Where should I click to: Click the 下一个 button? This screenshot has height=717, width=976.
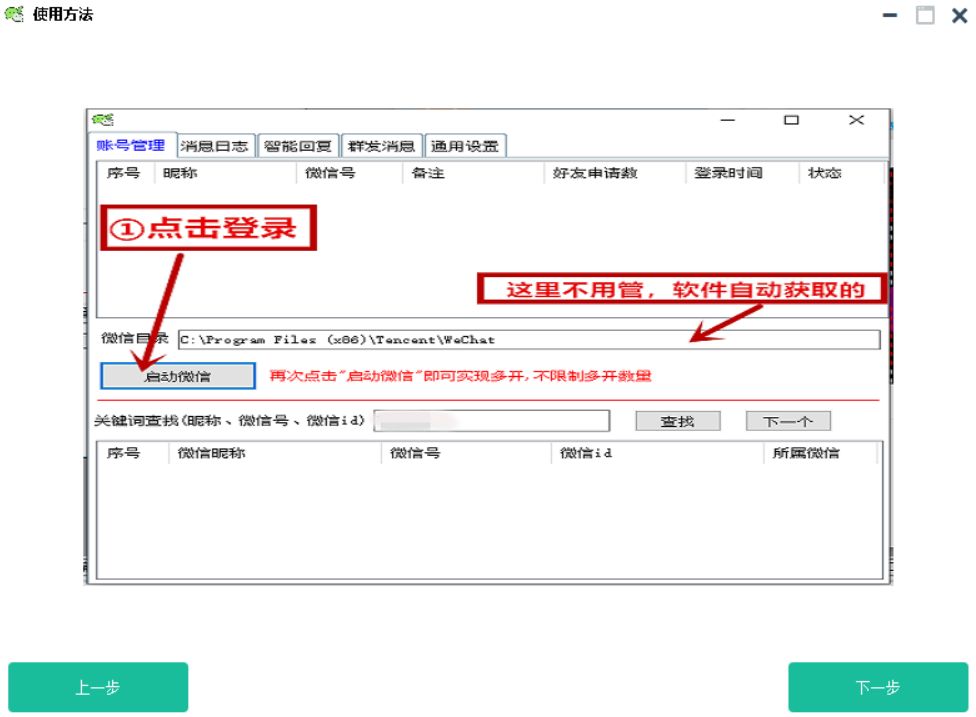pos(787,421)
